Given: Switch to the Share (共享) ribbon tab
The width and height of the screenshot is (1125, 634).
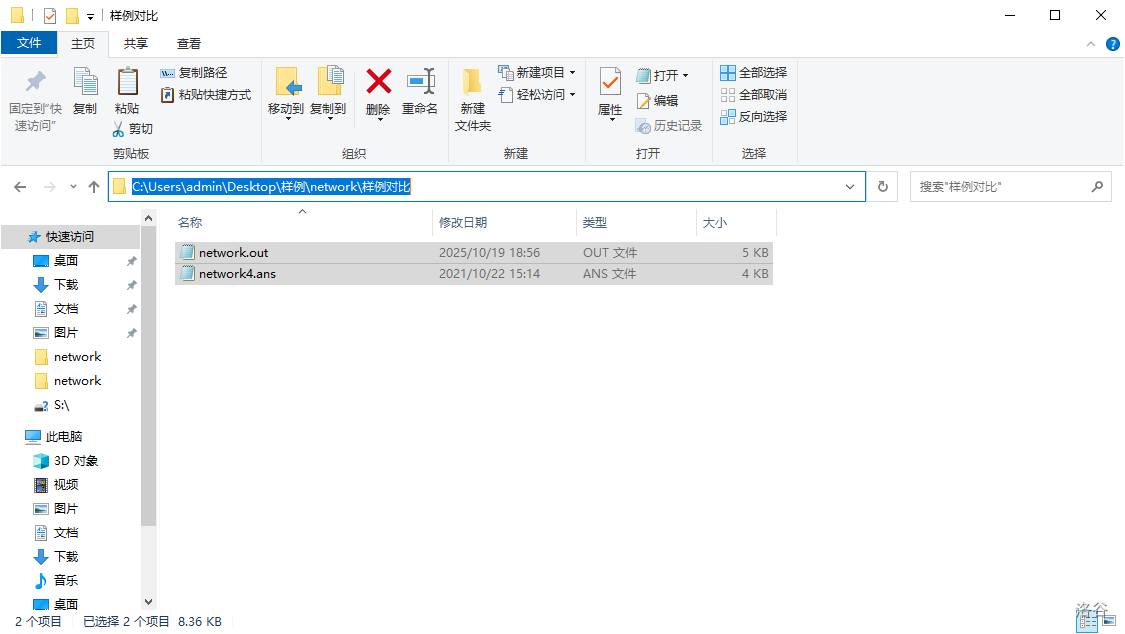Looking at the screenshot, I should pos(136,44).
